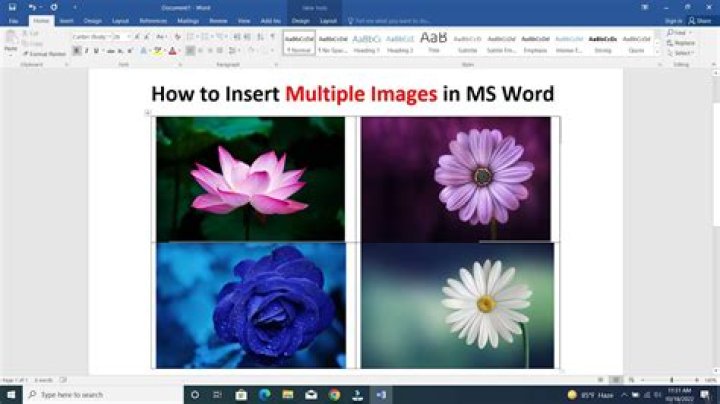The width and height of the screenshot is (720, 404).
Task: Switch to the Insert tab
Action: [66, 21]
